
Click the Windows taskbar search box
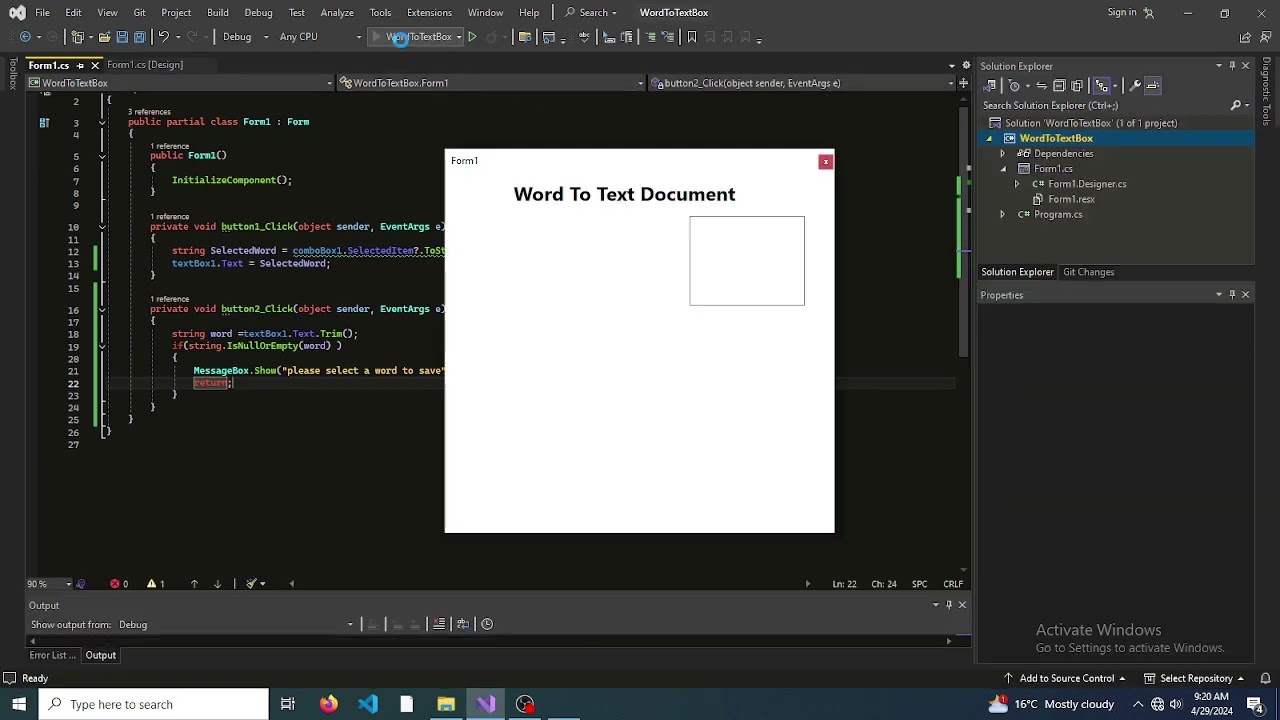pos(154,704)
